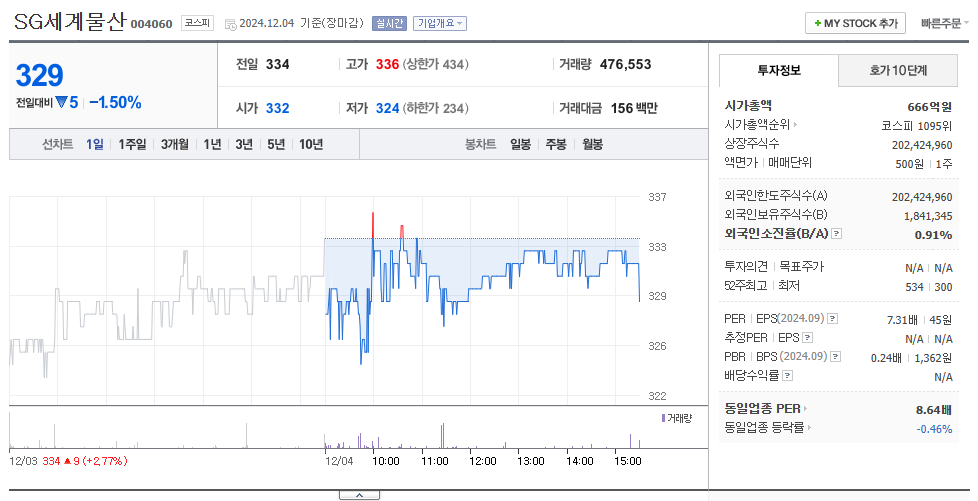This screenshot has height=501, width=978.
Task: Click the blue down-triangle next to 전일대비
Action: point(61,102)
